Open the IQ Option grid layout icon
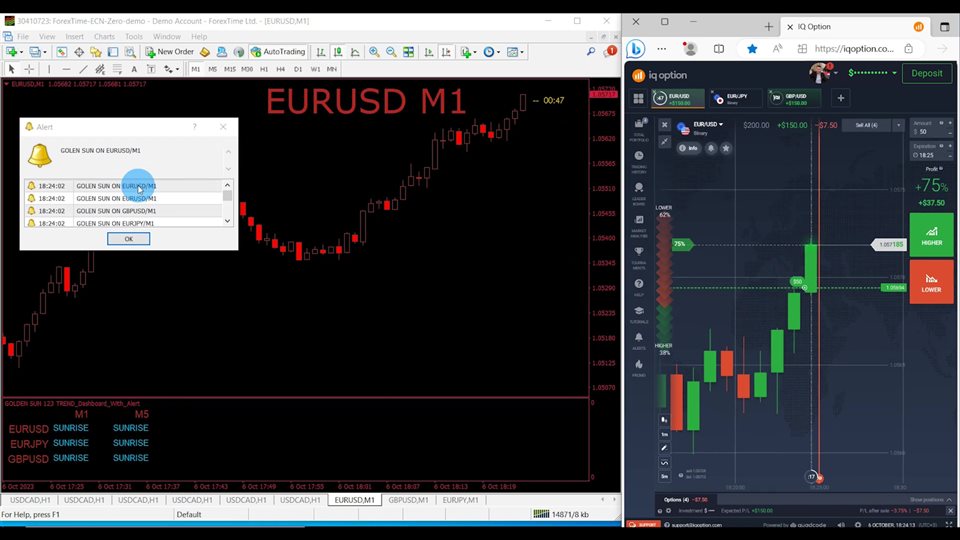 point(639,98)
